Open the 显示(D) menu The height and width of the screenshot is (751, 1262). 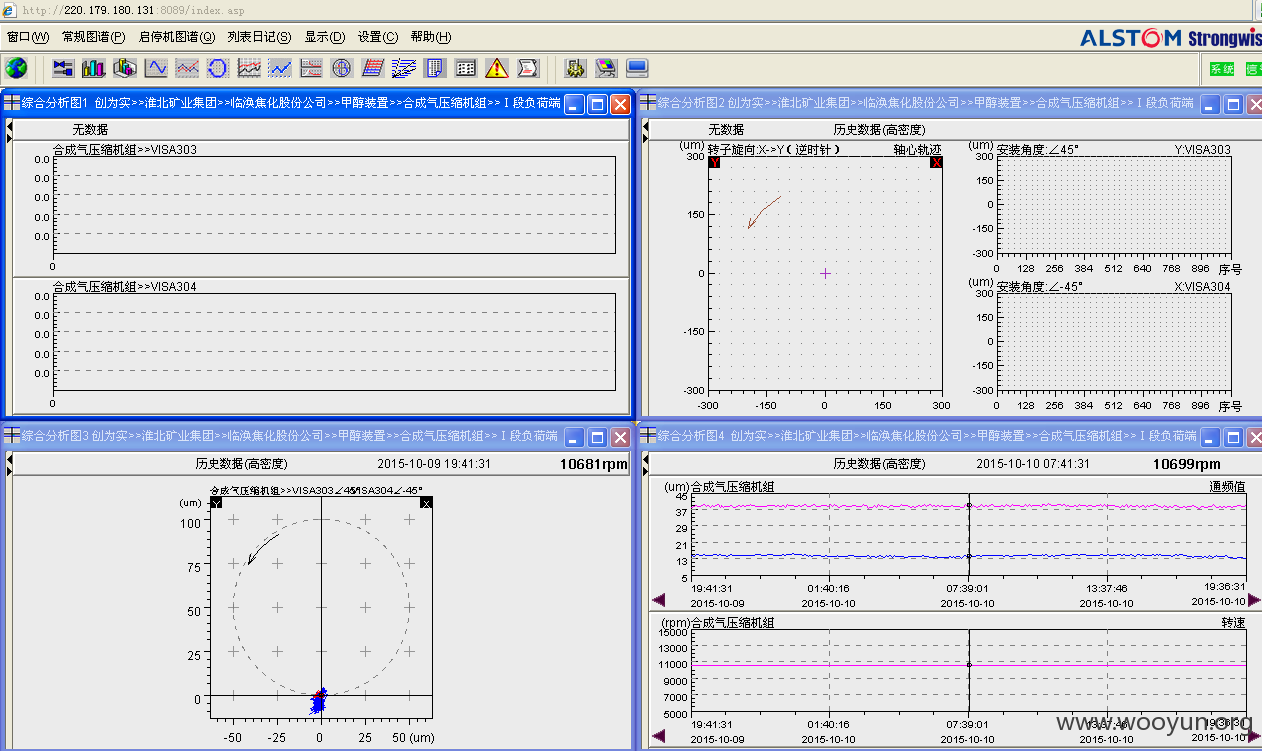(x=325, y=37)
